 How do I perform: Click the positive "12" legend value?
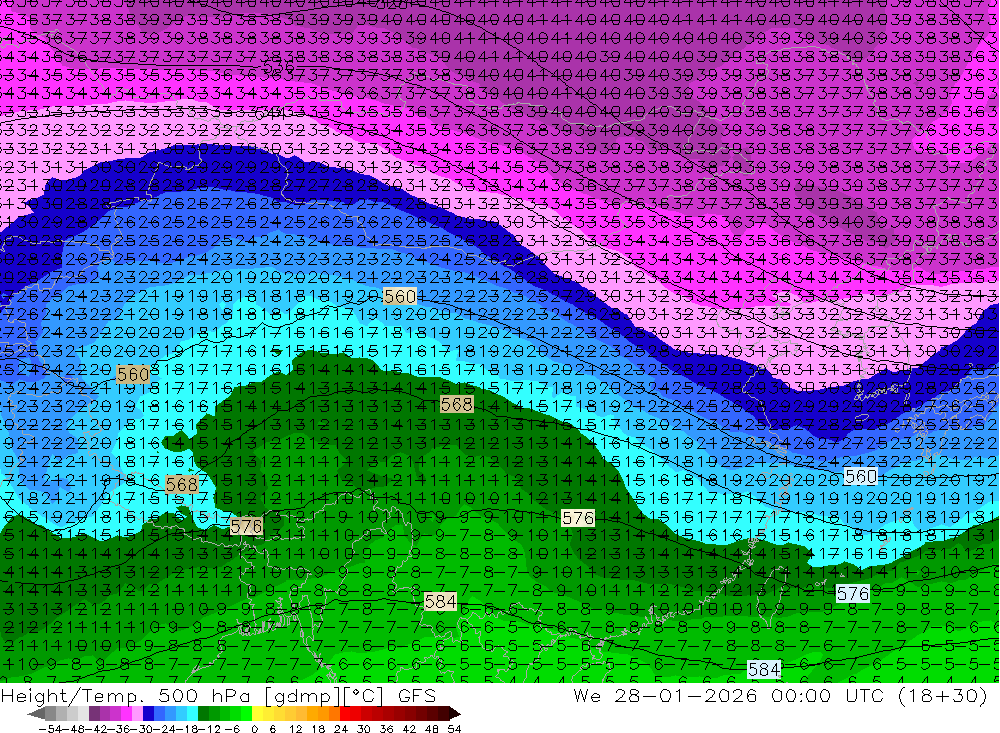(296, 729)
